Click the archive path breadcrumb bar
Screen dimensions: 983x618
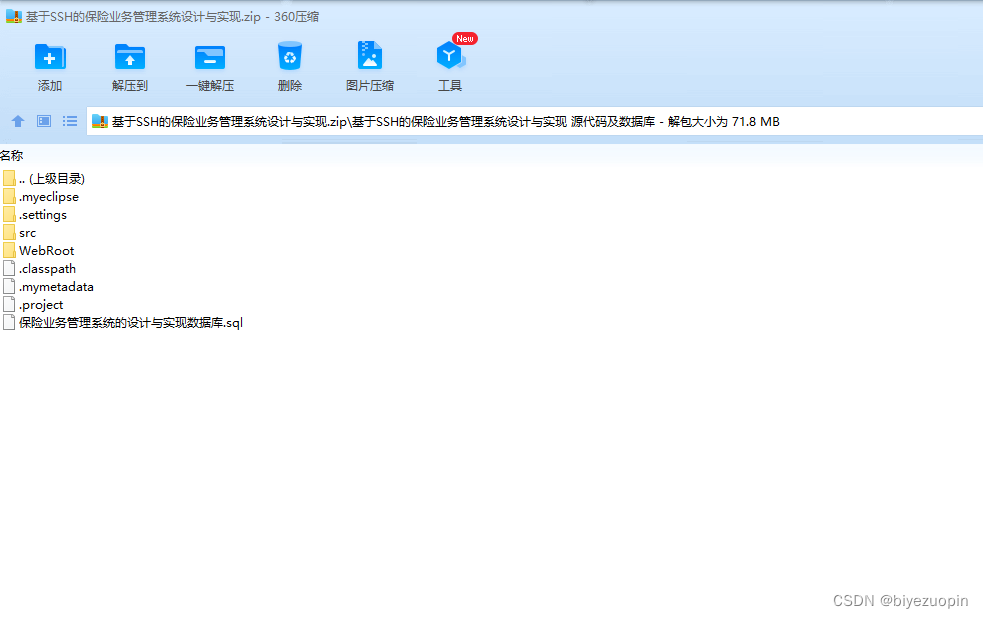click(x=400, y=121)
